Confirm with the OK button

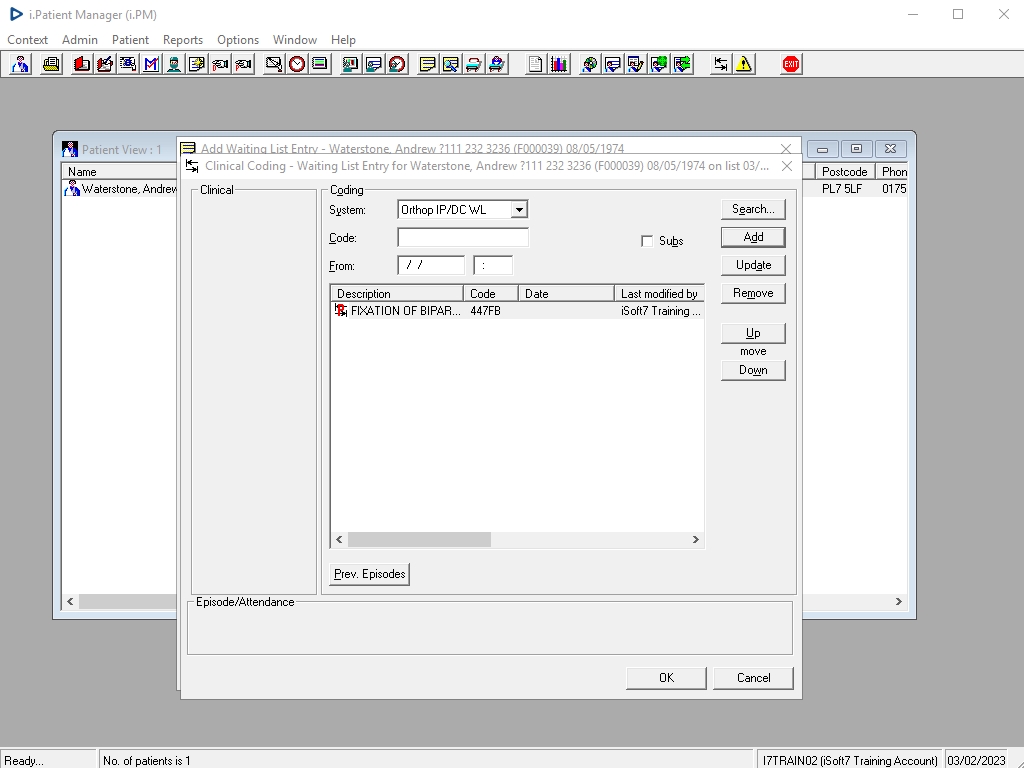tap(666, 678)
